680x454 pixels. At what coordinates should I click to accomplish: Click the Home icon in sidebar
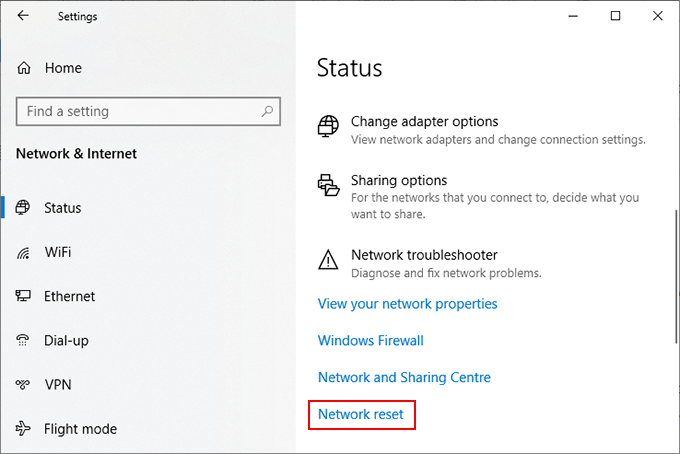[x=24, y=68]
